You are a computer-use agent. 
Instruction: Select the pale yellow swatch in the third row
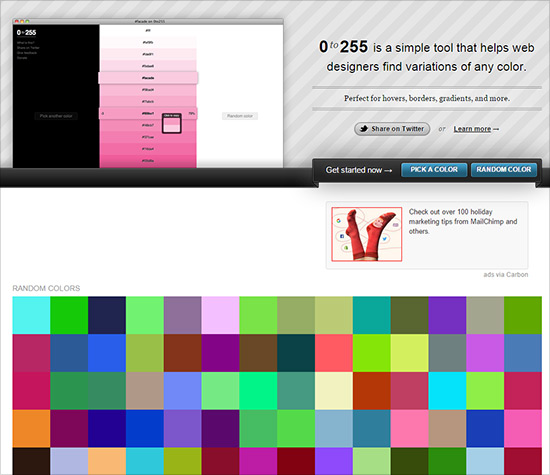click(334, 391)
